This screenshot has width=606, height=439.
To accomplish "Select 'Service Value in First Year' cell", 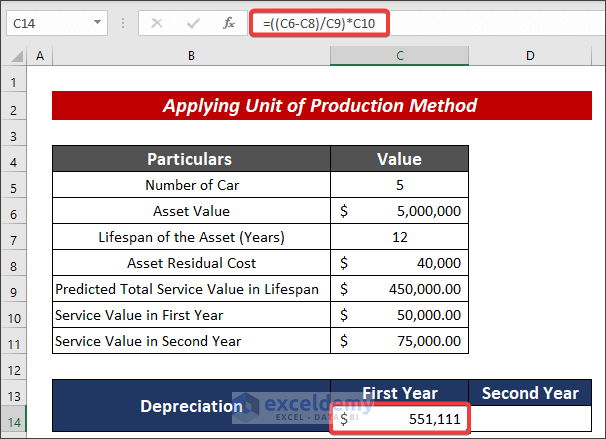I will (191, 315).
